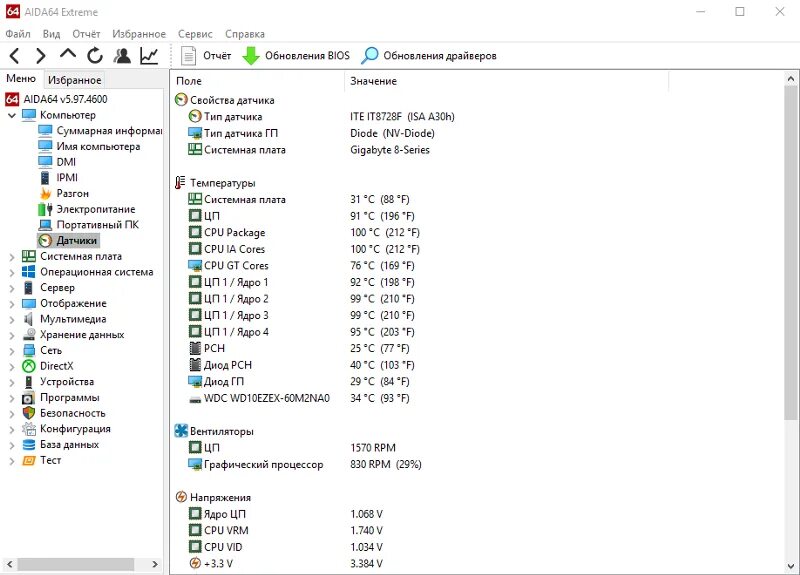Viewport: 800px width, 575px height.
Task: Go back with the left arrow icon
Action: pos(14,56)
